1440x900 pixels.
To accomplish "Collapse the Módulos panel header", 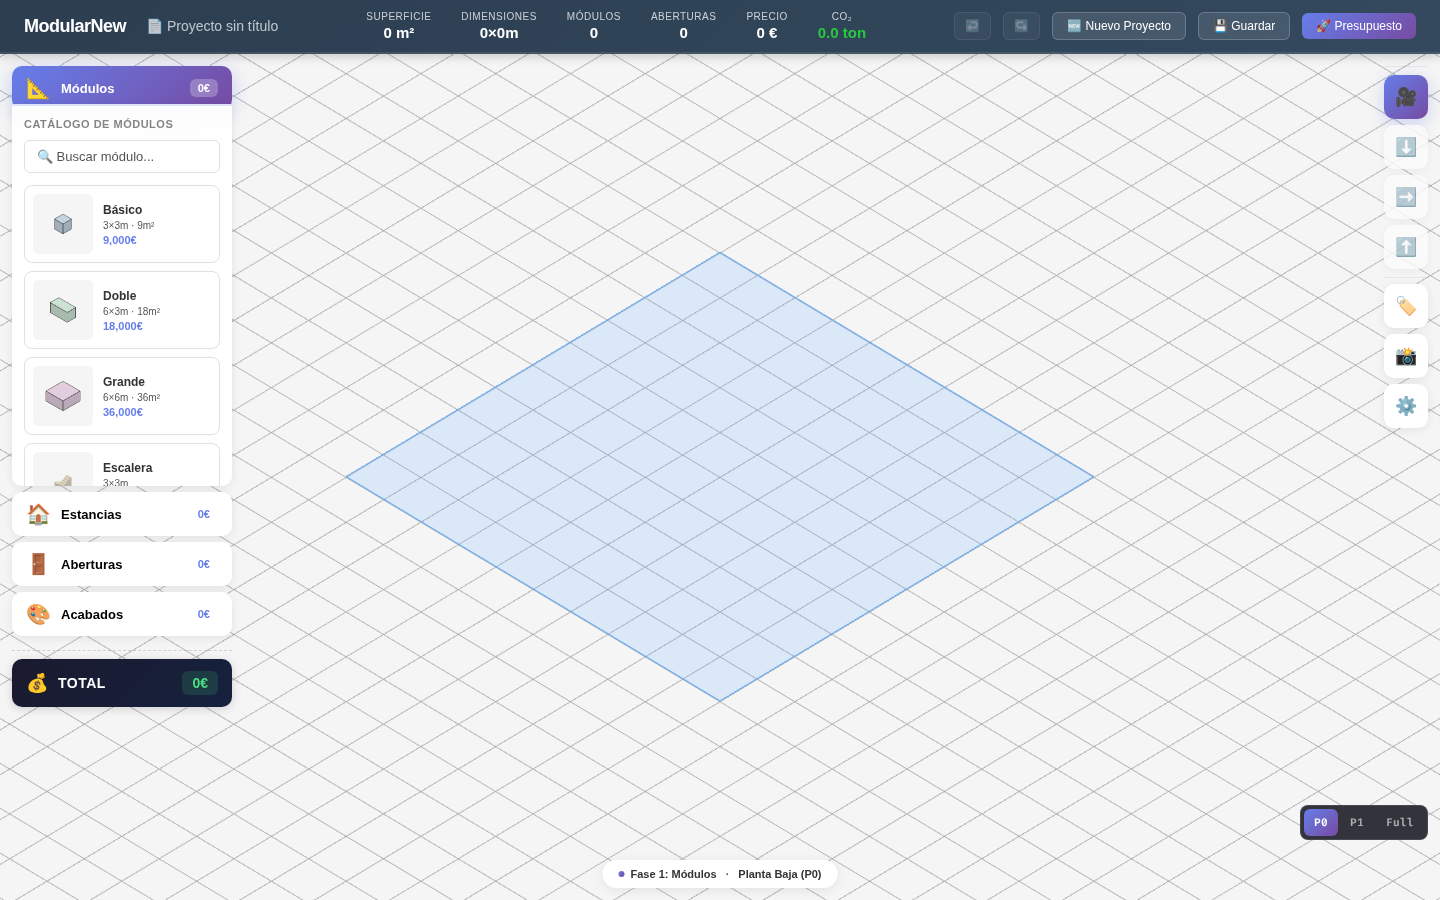I will click(x=122, y=88).
